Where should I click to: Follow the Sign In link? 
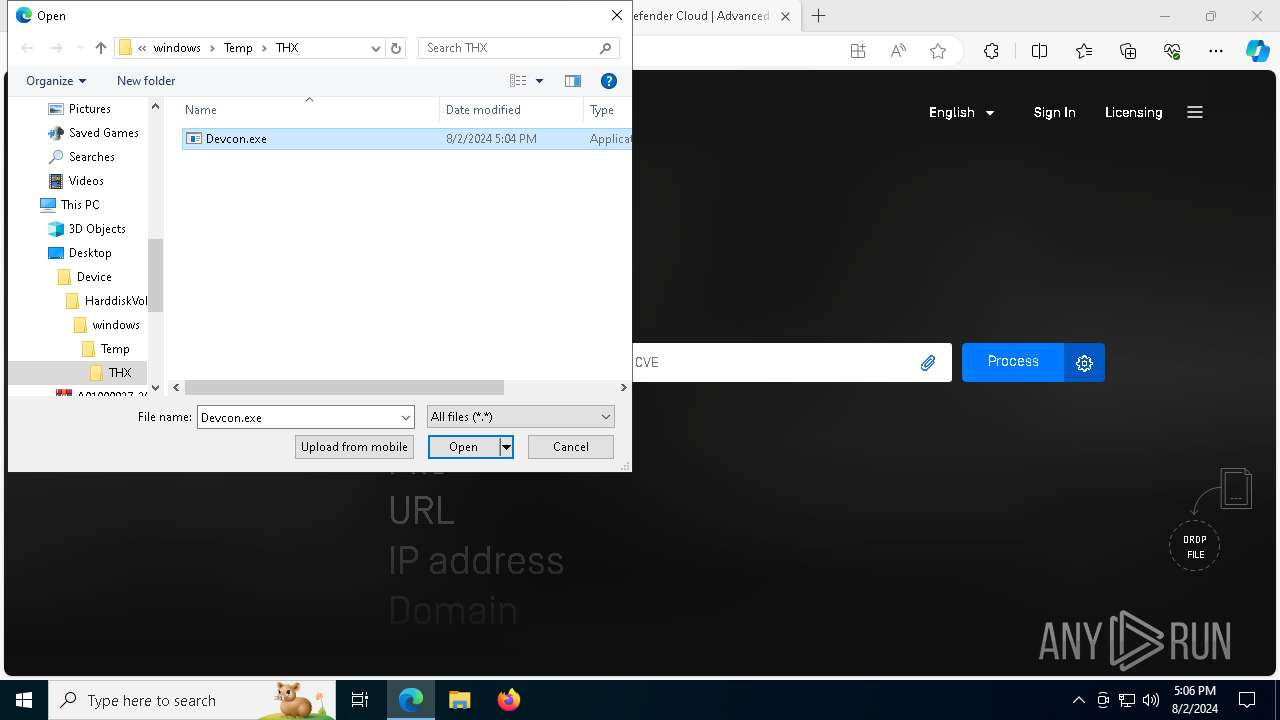(1054, 112)
